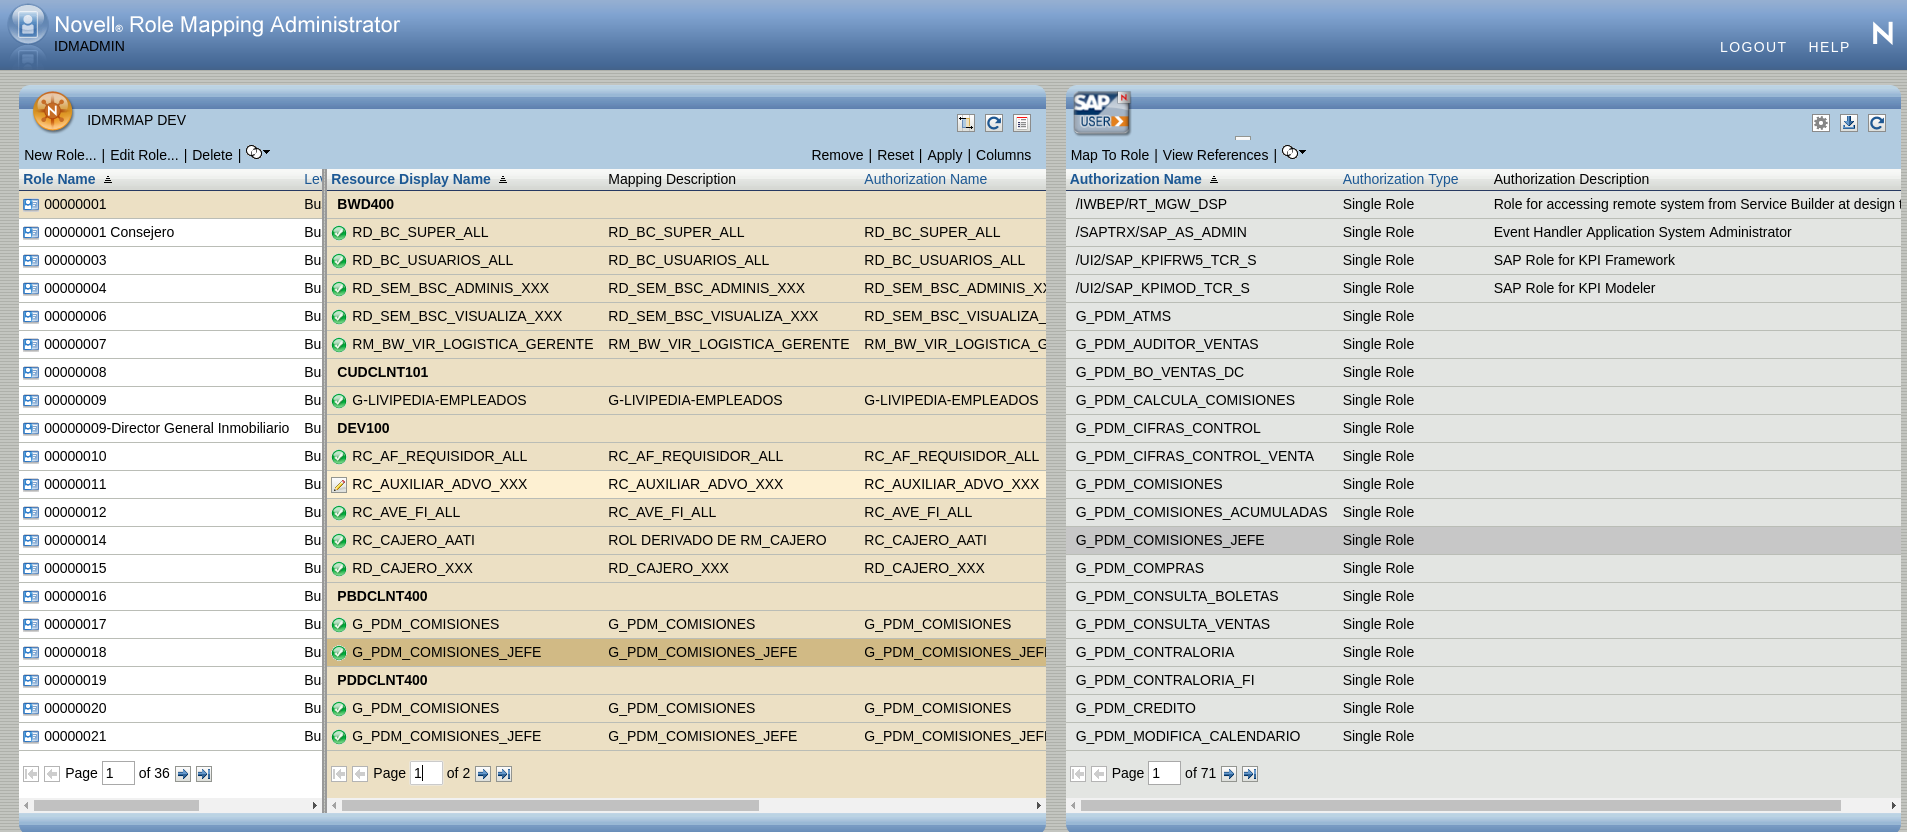Click the authorizations Page number input field
The width and height of the screenshot is (1907, 832).
point(1164,773)
